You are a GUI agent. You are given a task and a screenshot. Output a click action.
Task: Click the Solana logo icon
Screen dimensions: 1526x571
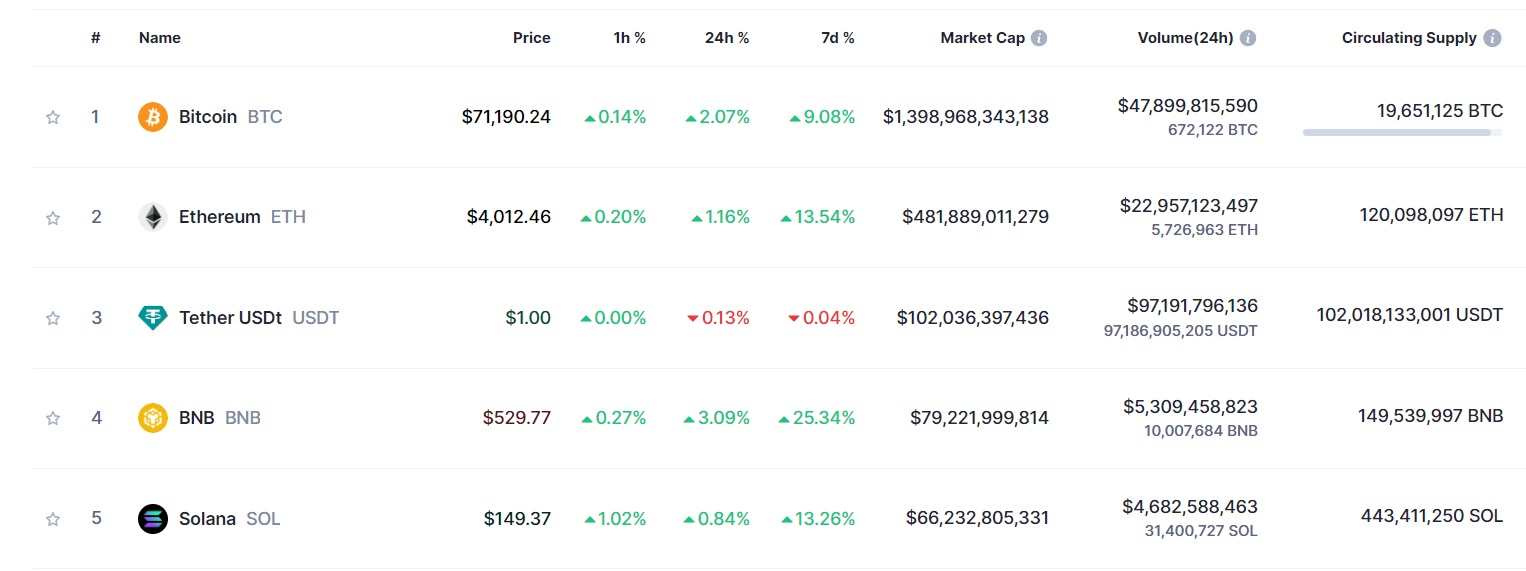[x=153, y=519]
